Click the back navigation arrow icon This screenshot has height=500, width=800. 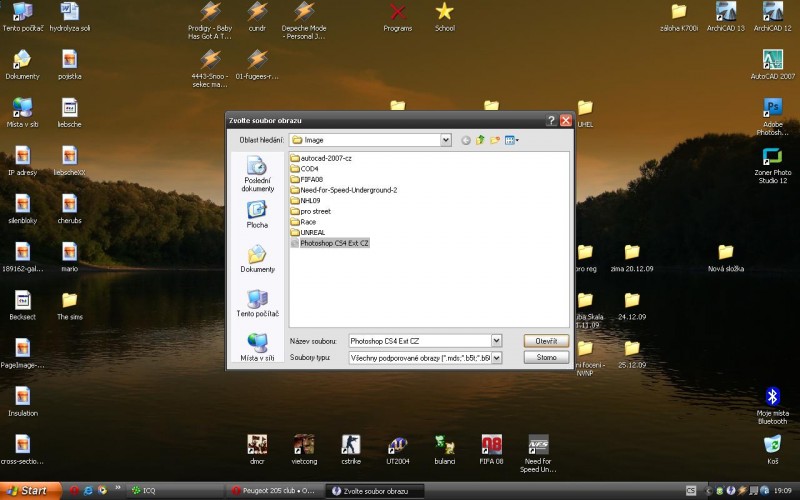[x=466, y=140]
